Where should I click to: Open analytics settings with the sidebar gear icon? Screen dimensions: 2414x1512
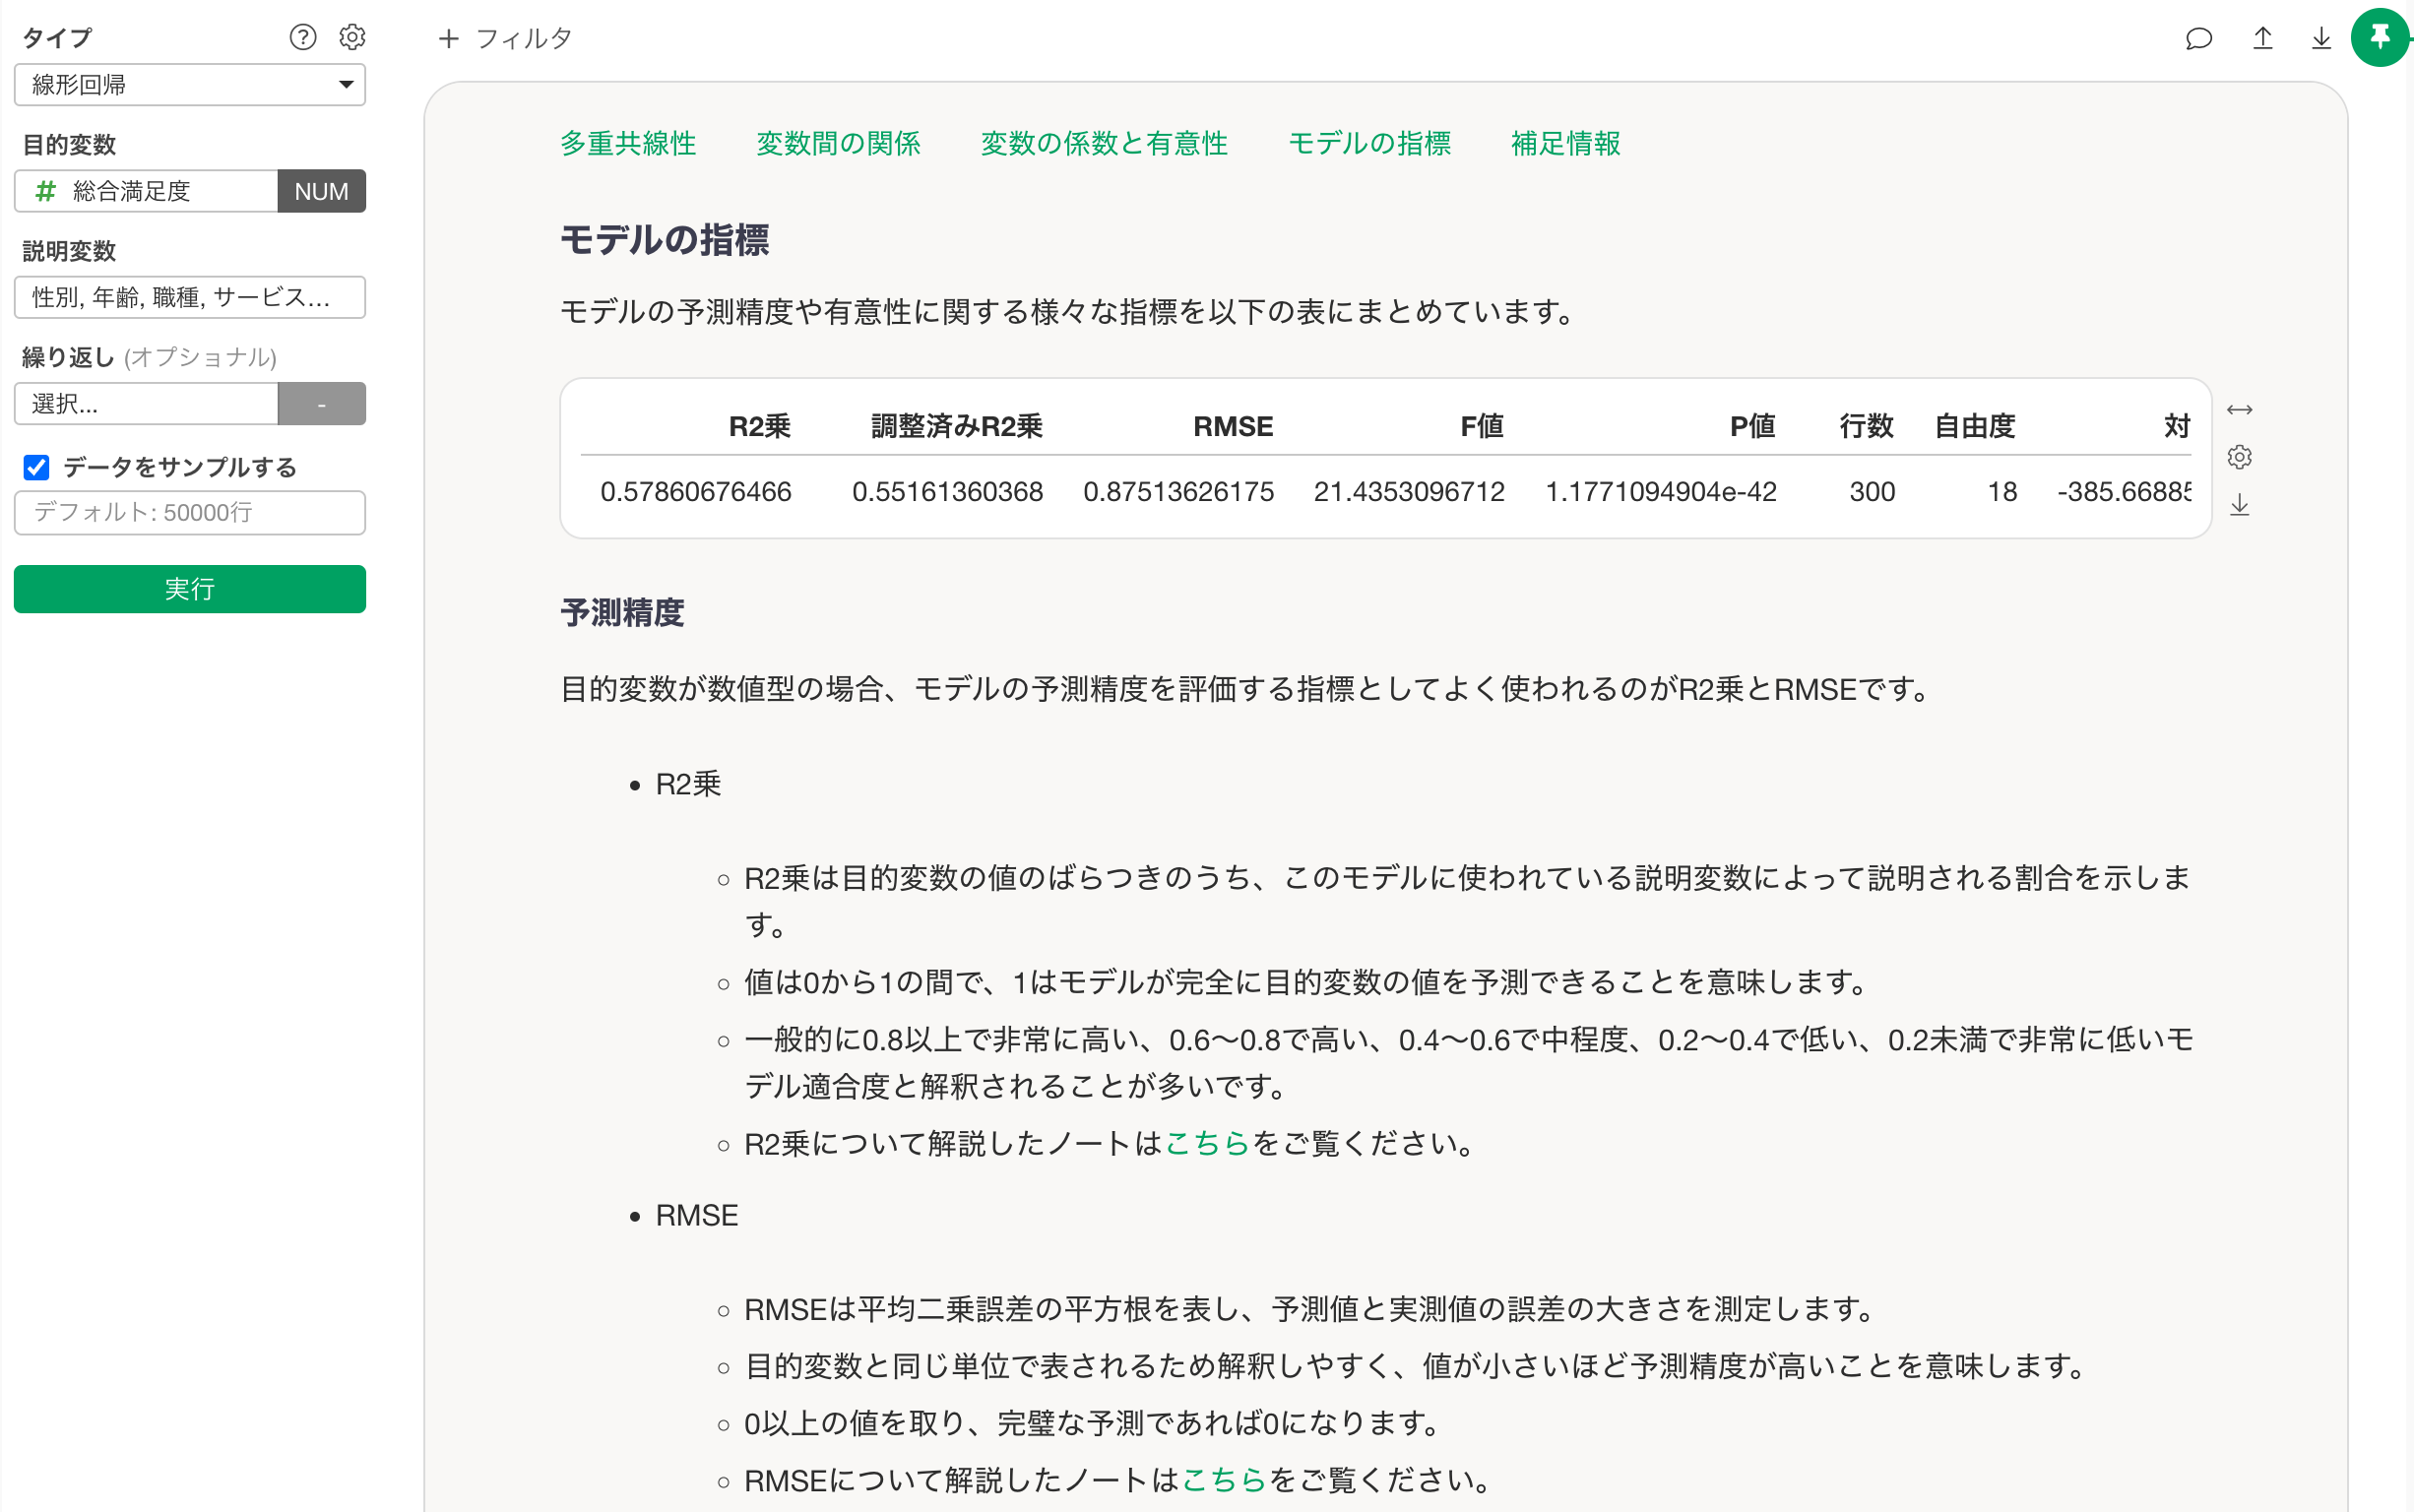351,37
